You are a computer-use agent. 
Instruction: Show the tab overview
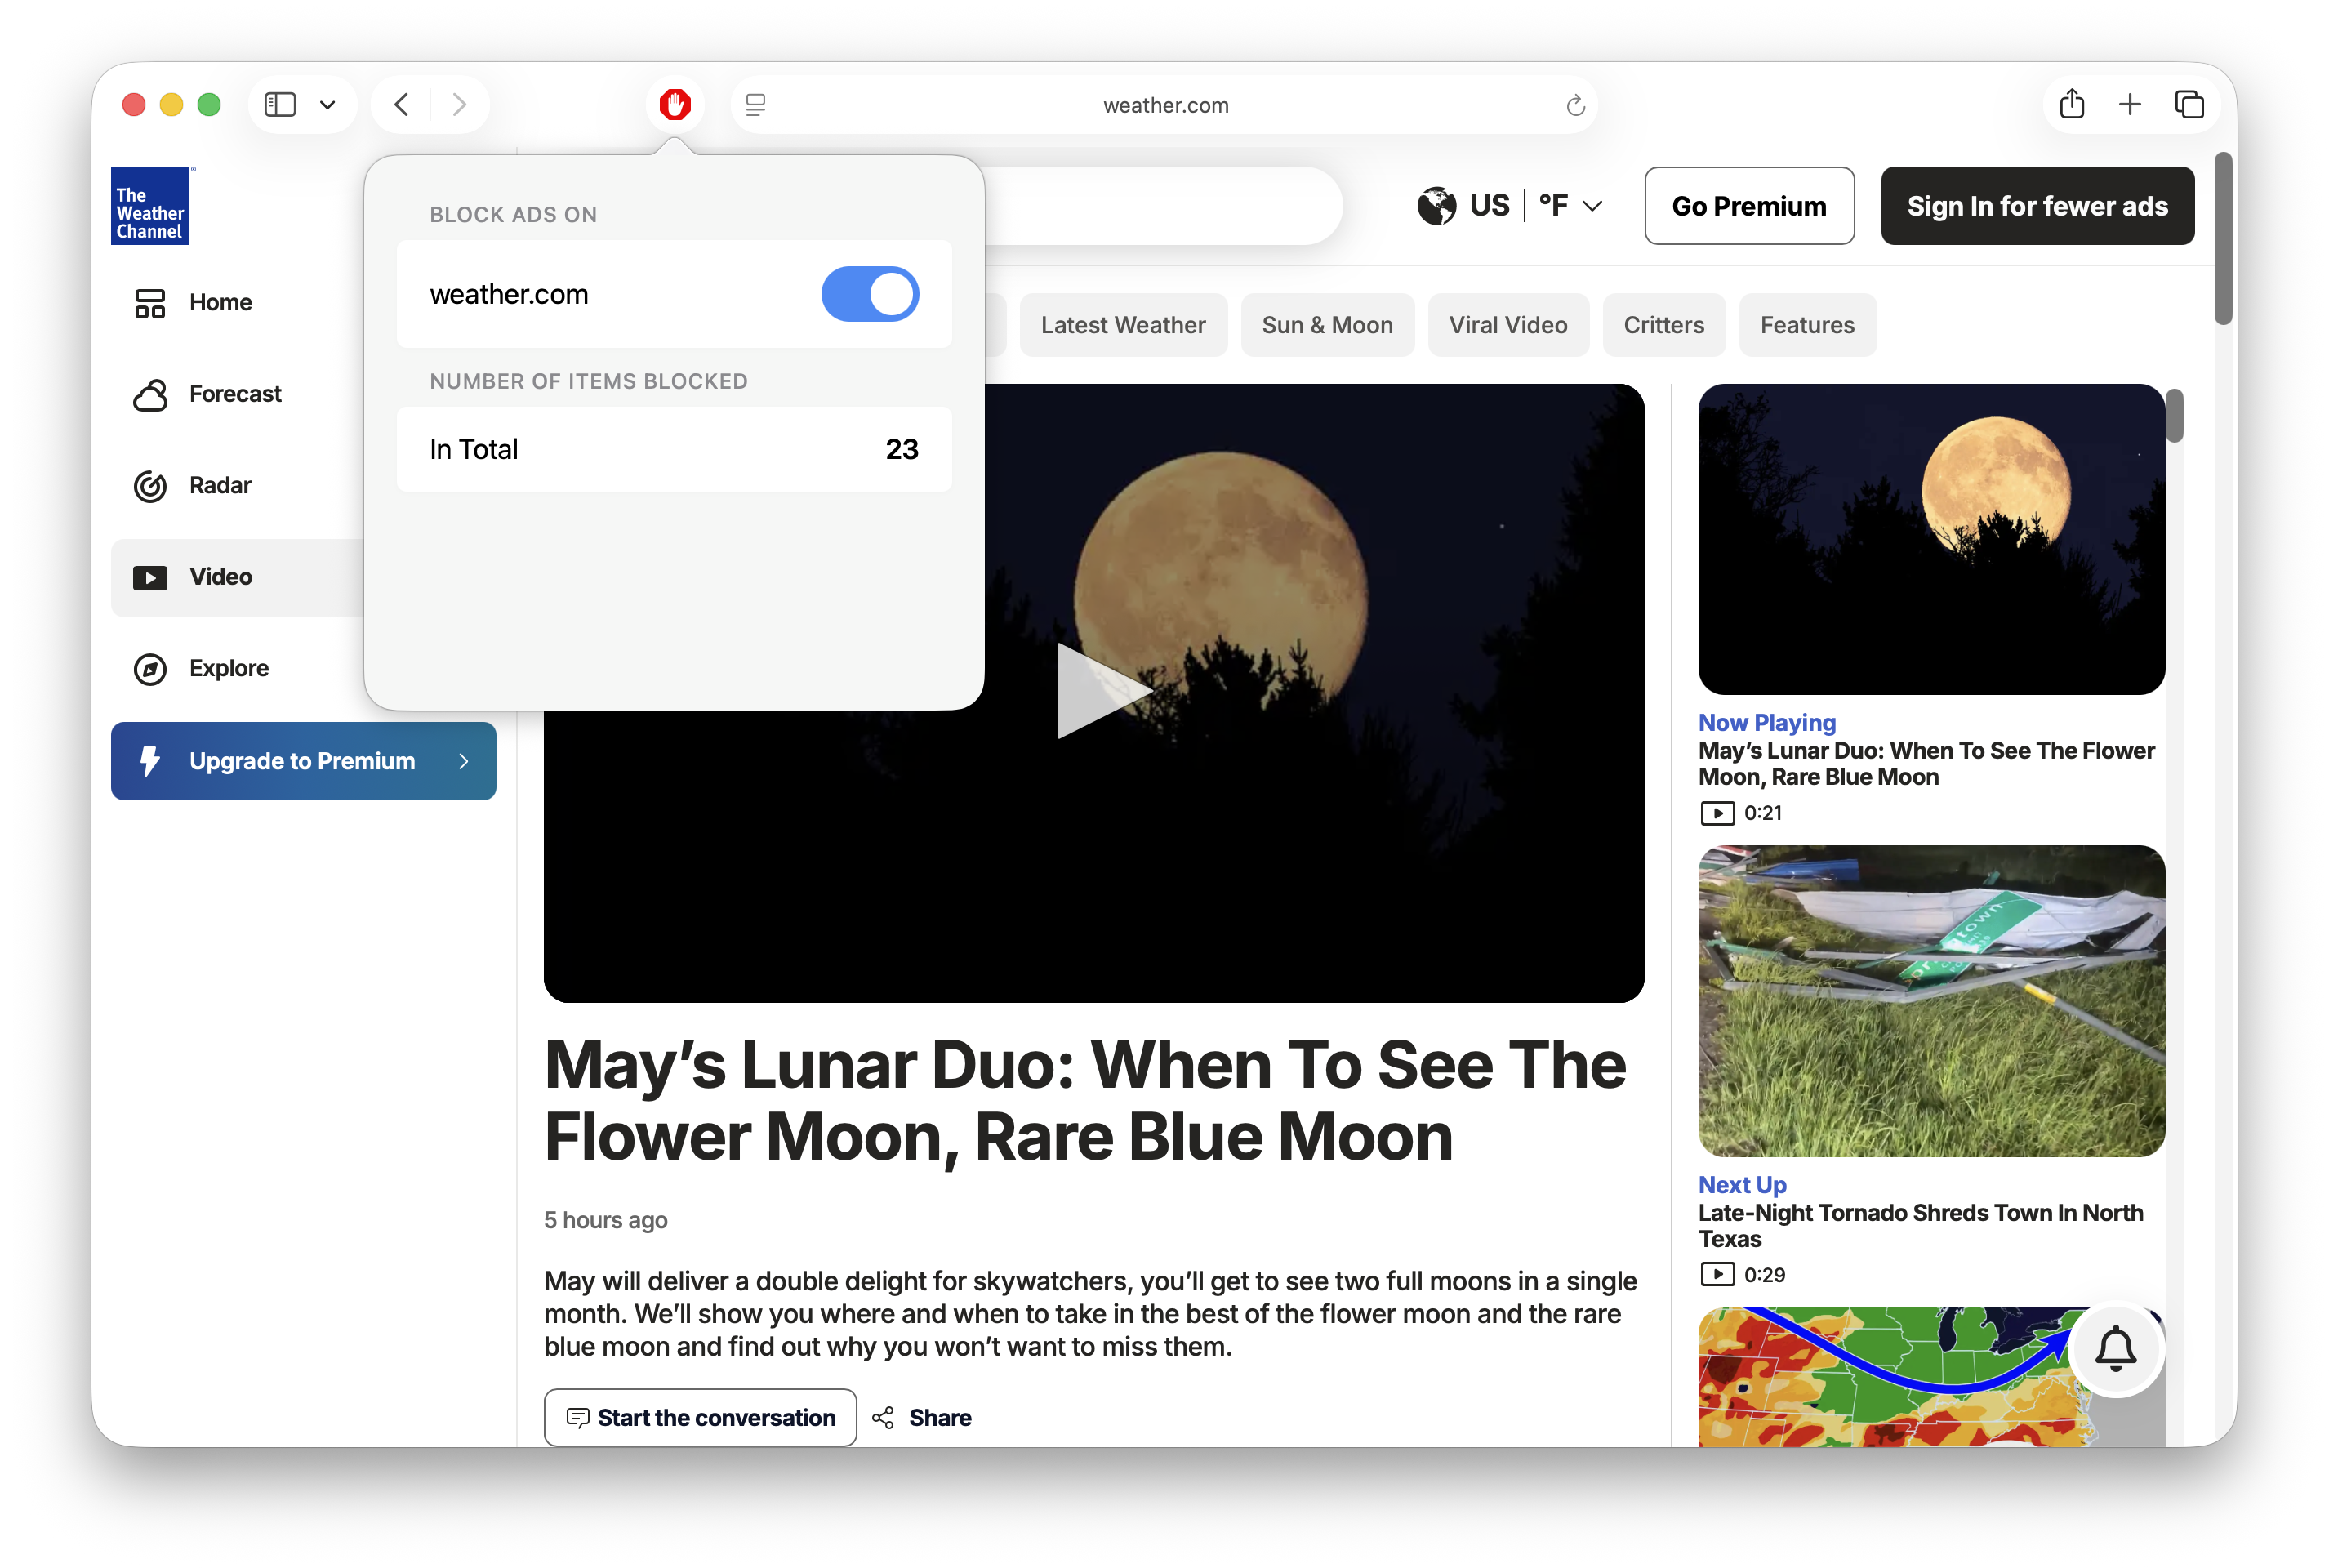(2189, 104)
